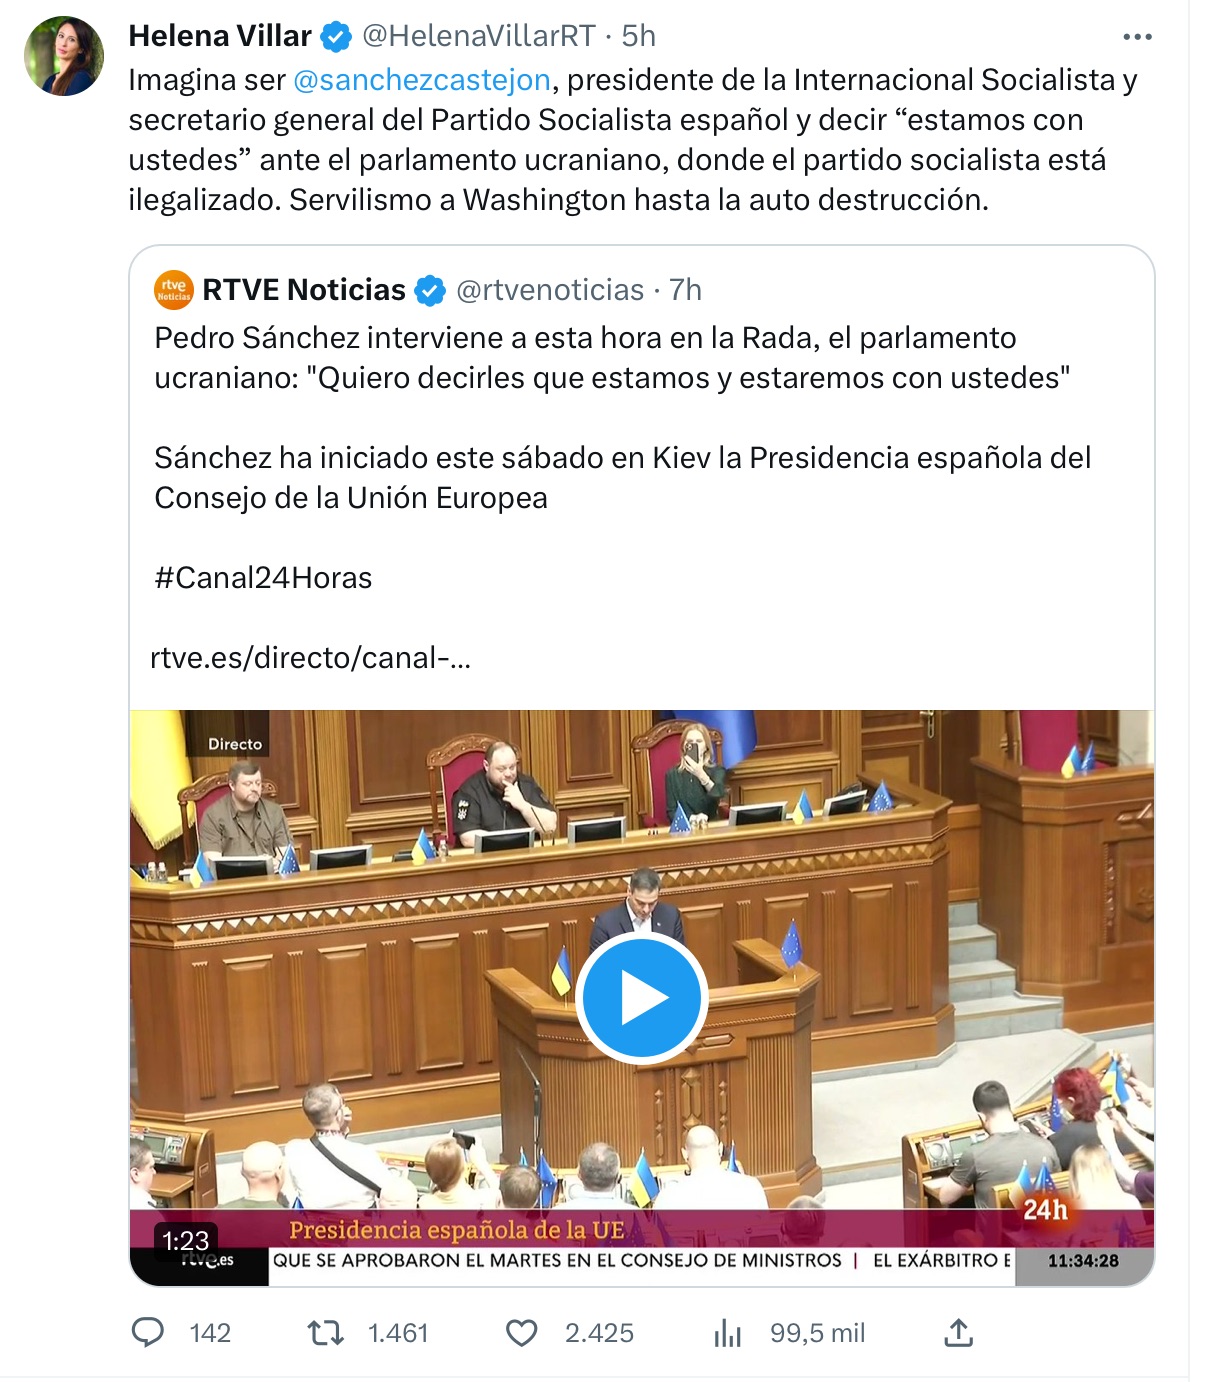Click the 7h quoted tweet timestamp
Viewport: 1223px width, 1382px height.
tap(685, 290)
